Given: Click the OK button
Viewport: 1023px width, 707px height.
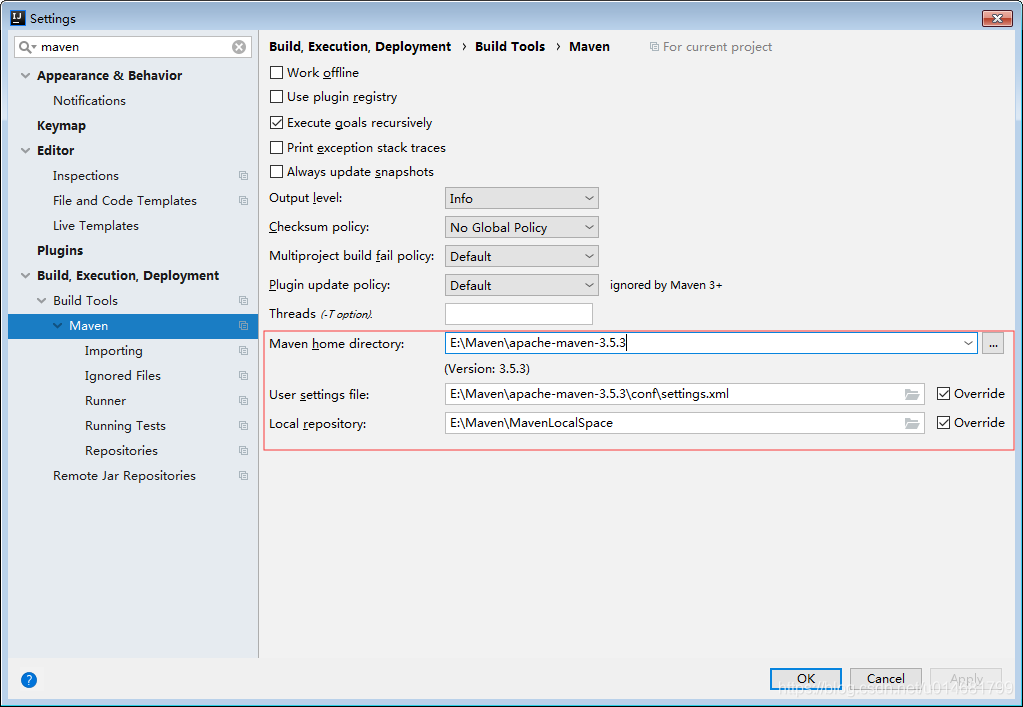Looking at the screenshot, I should click(806, 678).
